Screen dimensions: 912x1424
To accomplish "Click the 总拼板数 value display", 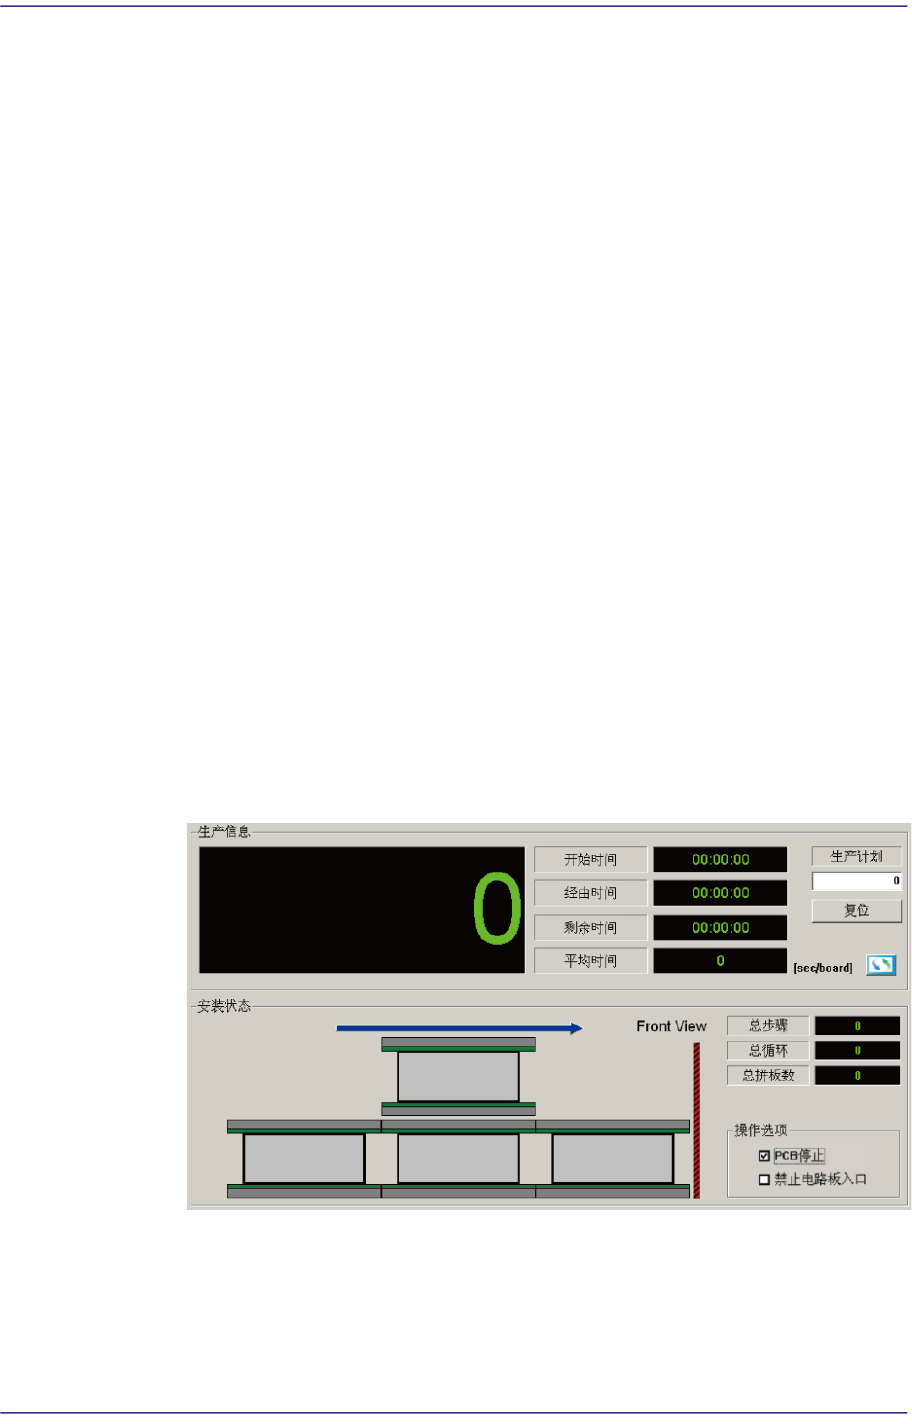I will click(857, 1075).
